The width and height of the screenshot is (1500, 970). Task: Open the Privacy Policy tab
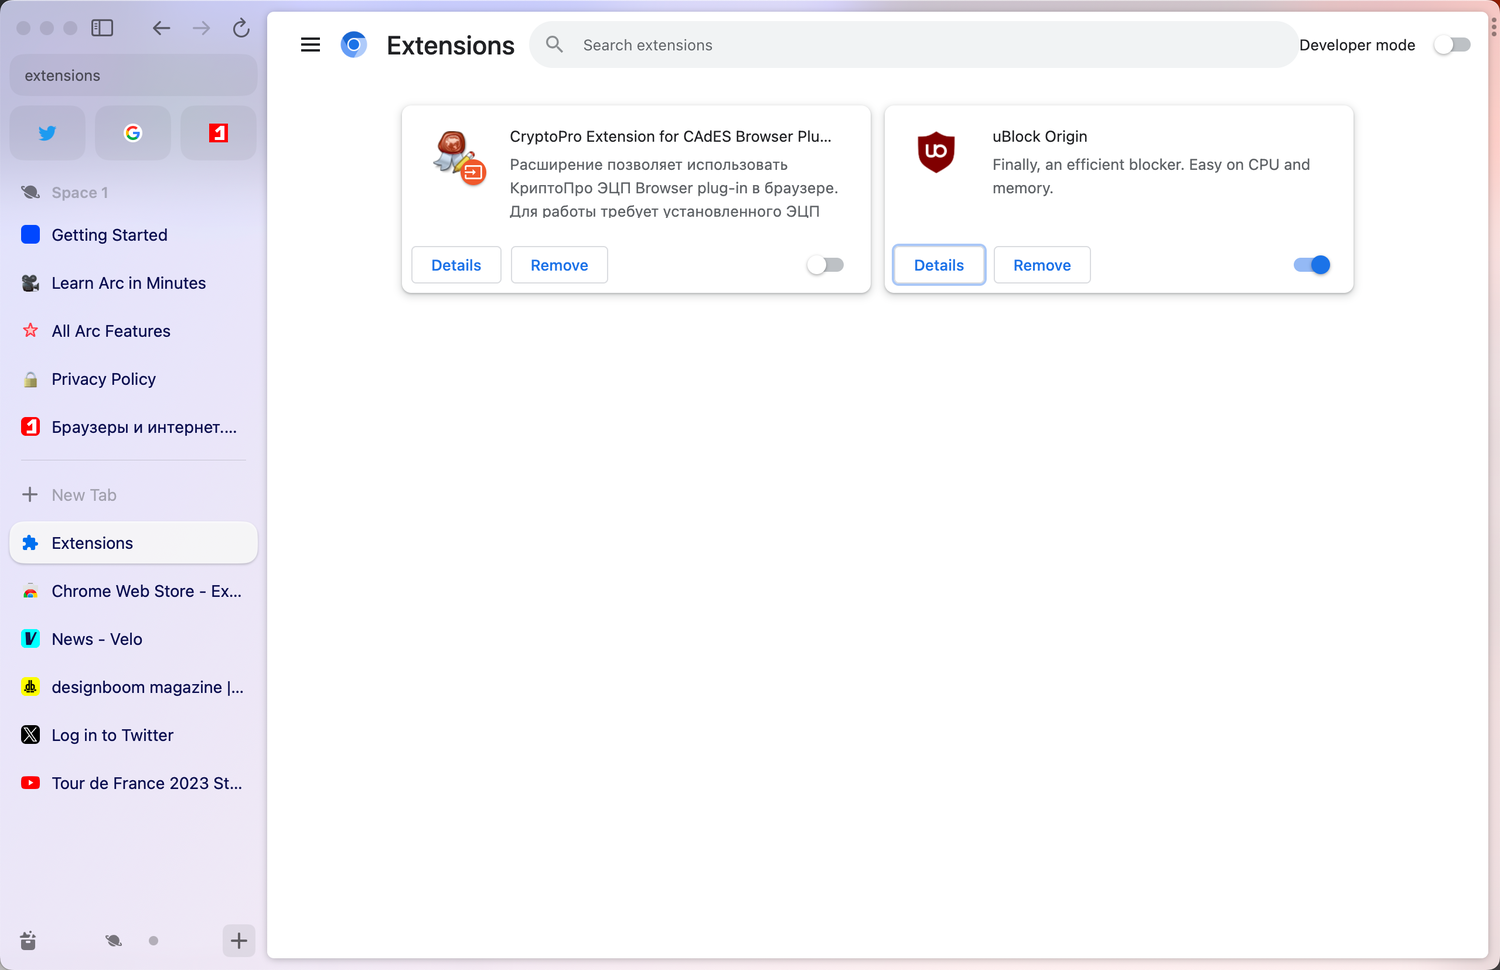click(133, 379)
